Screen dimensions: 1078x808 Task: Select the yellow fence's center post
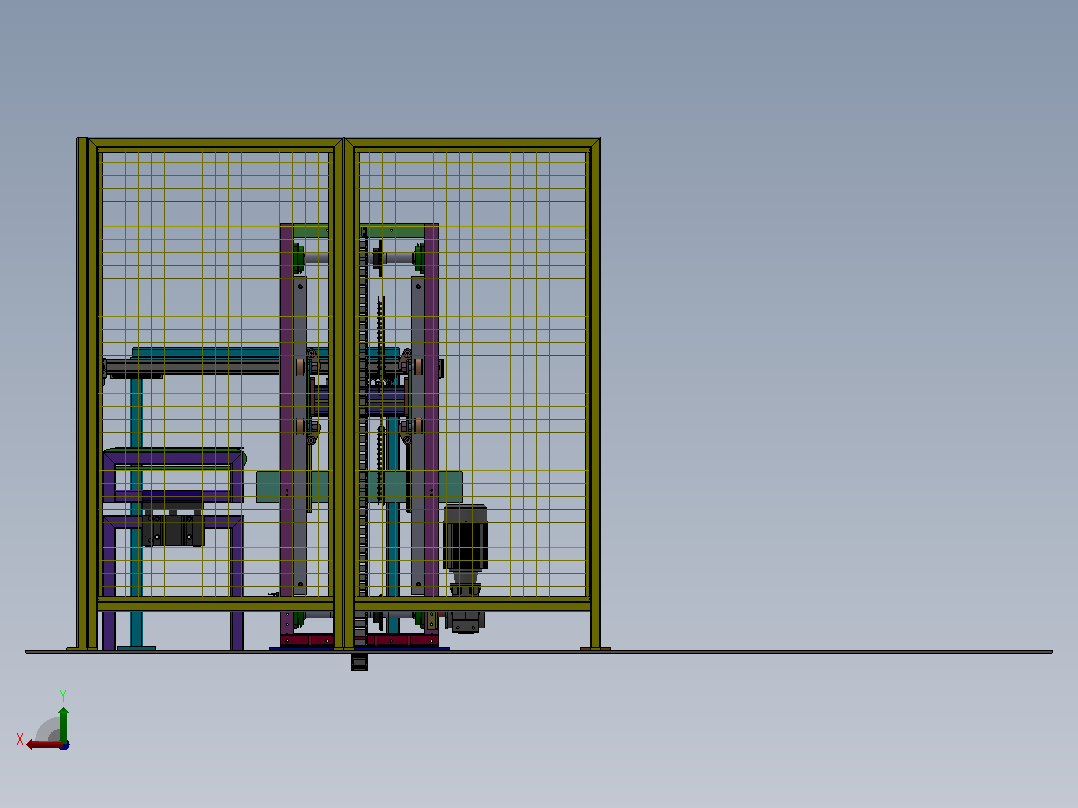(x=344, y=393)
